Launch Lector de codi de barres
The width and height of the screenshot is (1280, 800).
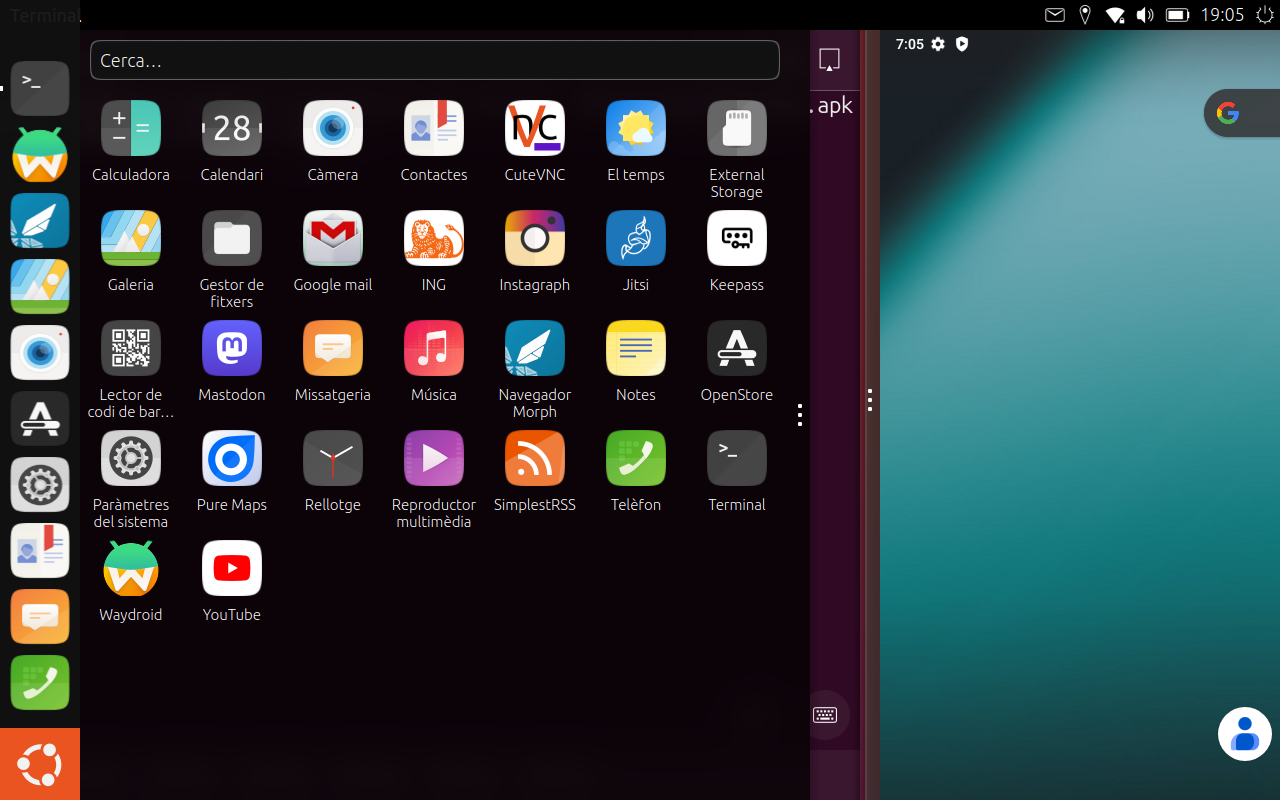(131, 348)
